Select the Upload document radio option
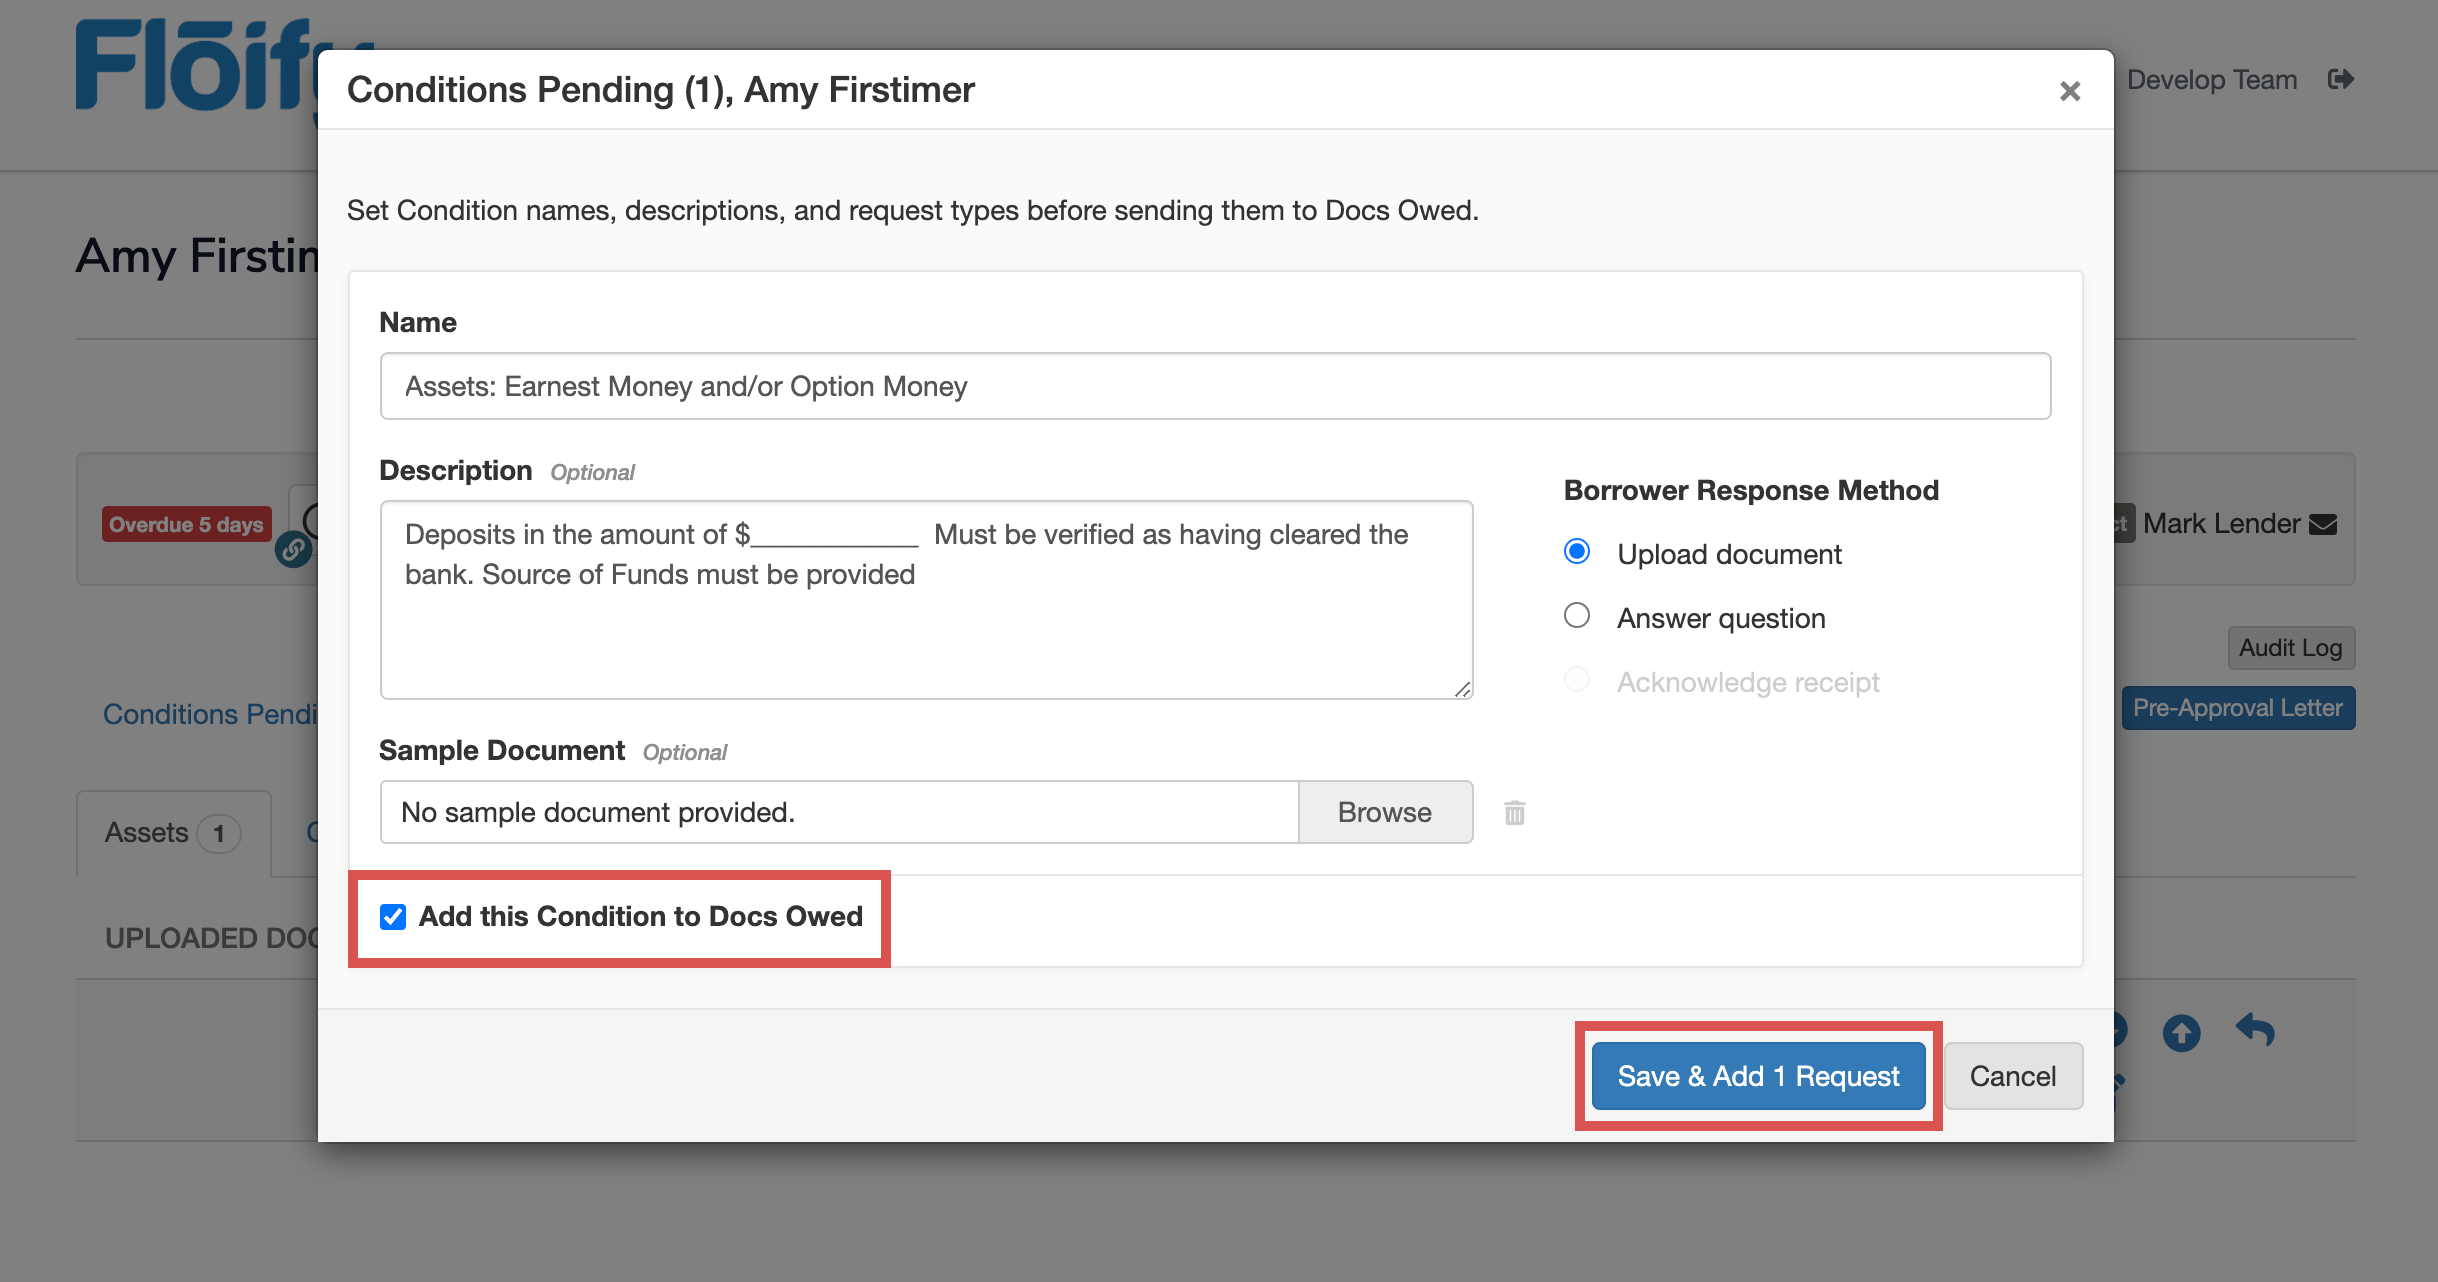Image resolution: width=2438 pixels, height=1282 pixels. 1576,552
